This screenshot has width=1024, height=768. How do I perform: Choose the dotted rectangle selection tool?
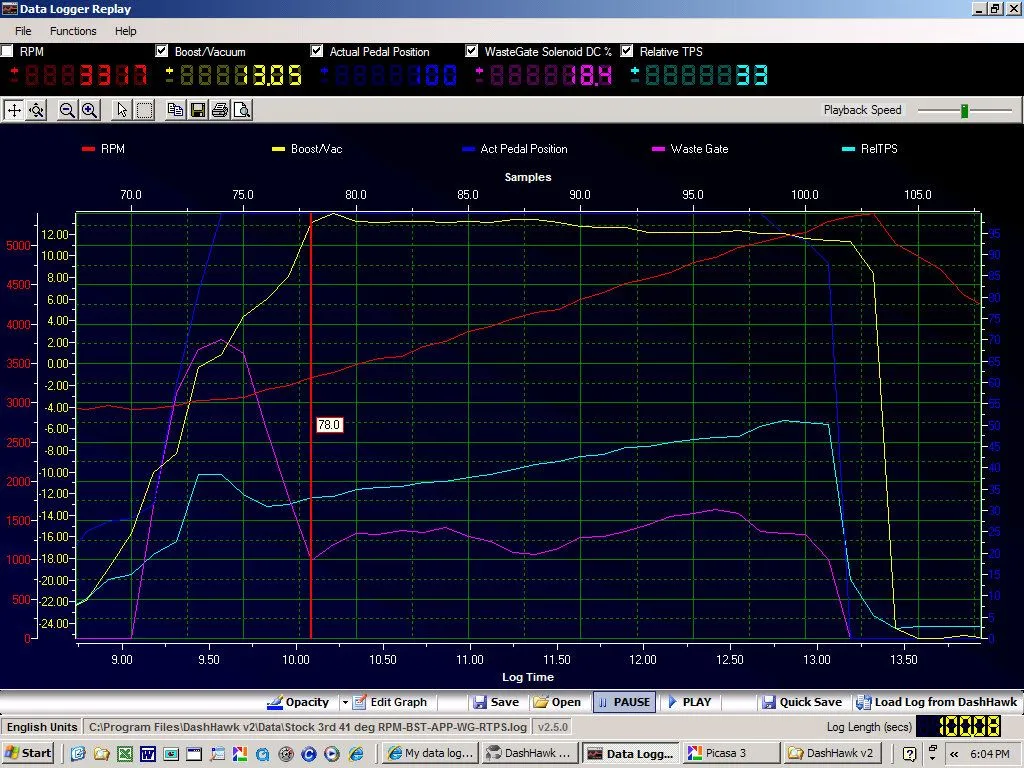pyautogui.click(x=144, y=111)
